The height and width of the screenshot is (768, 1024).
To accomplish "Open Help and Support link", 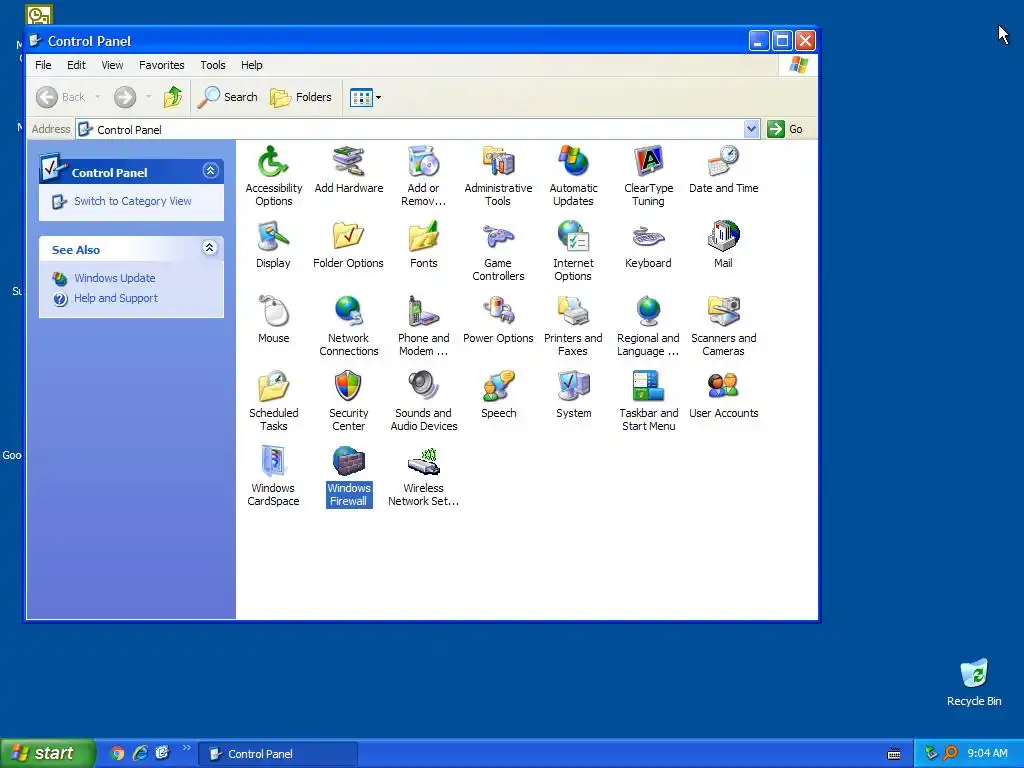I will (x=116, y=298).
